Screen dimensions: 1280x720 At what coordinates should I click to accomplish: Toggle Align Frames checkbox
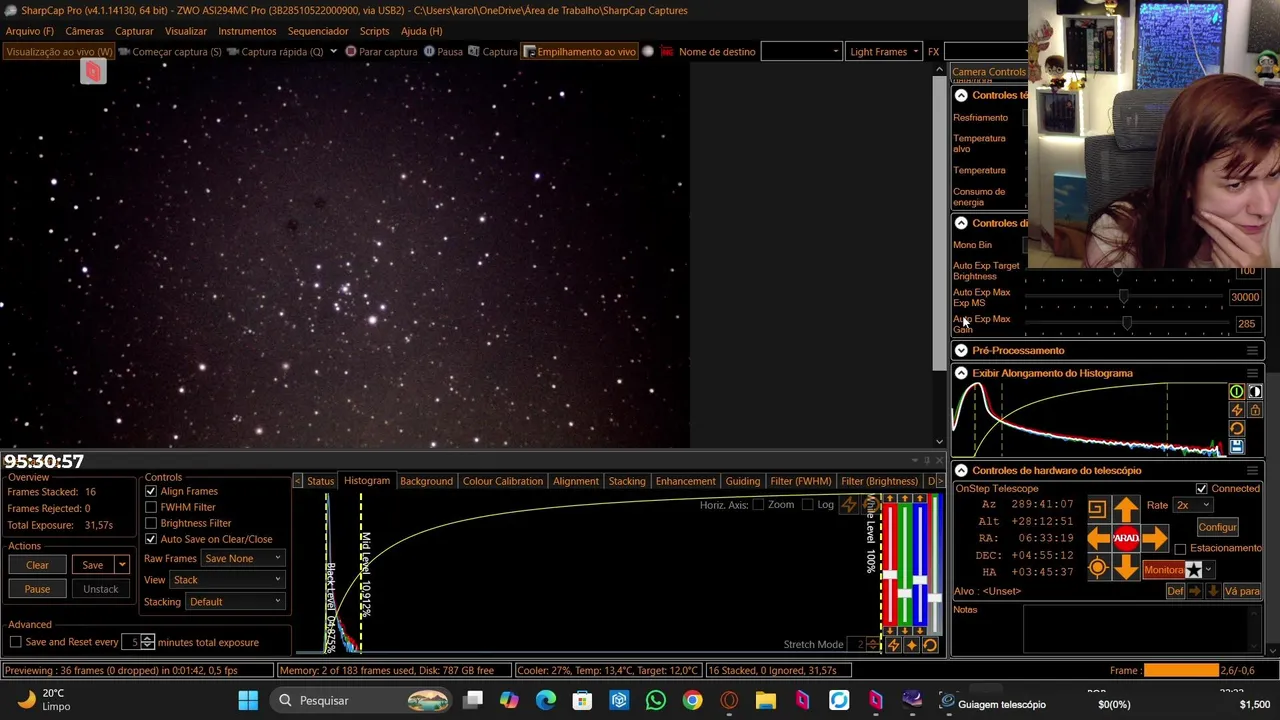[151, 491]
